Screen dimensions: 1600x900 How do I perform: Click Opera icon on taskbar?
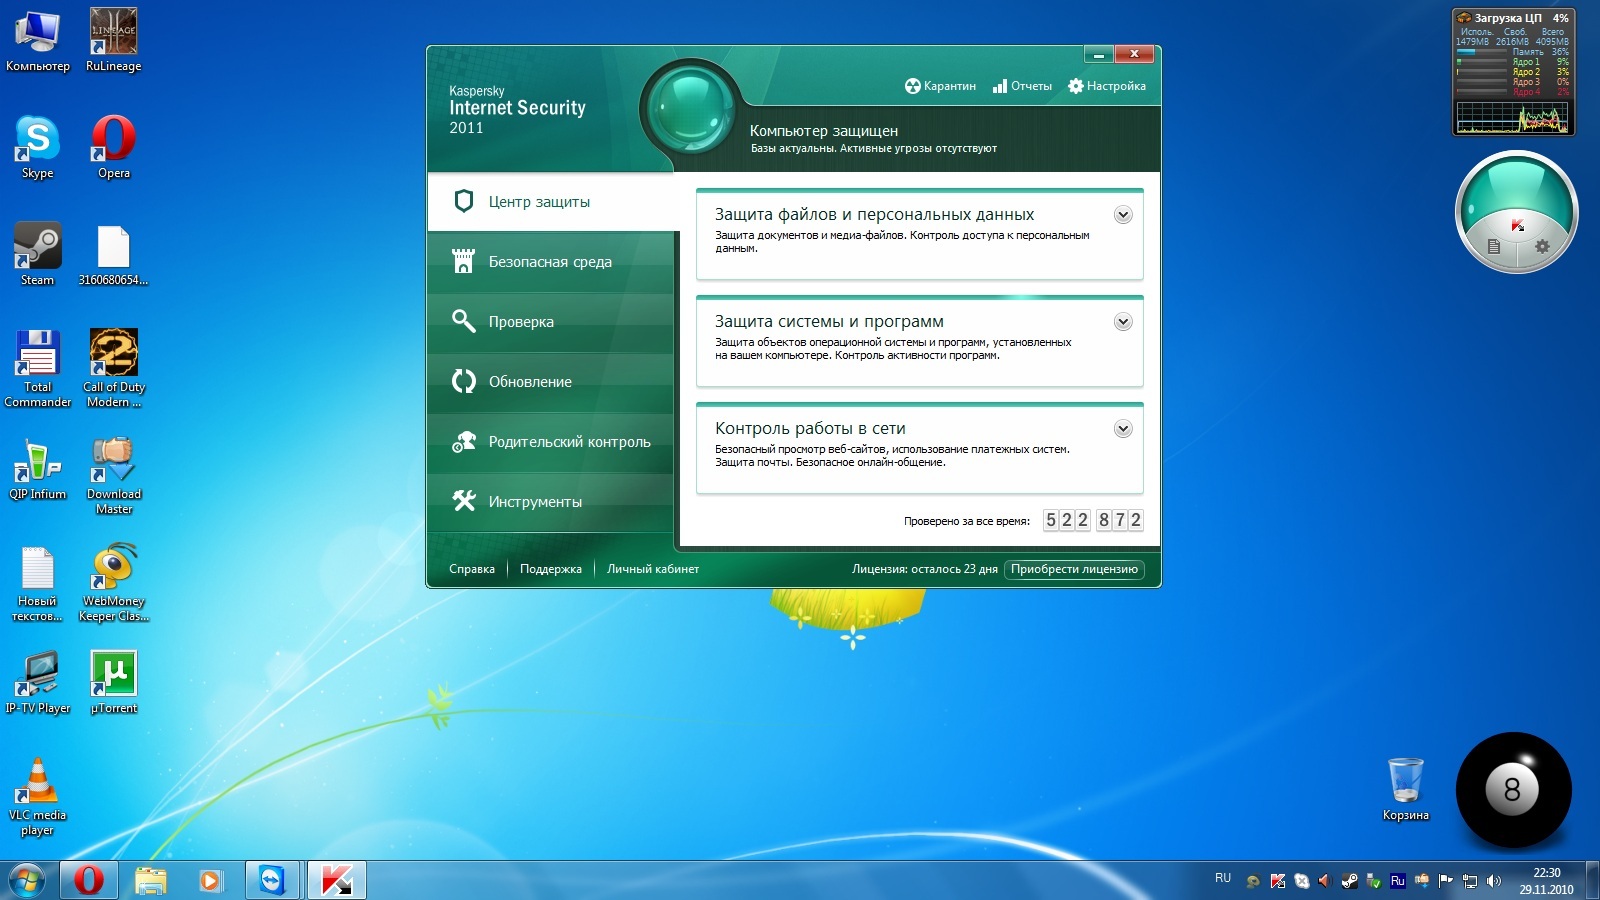[x=88, y=880]
